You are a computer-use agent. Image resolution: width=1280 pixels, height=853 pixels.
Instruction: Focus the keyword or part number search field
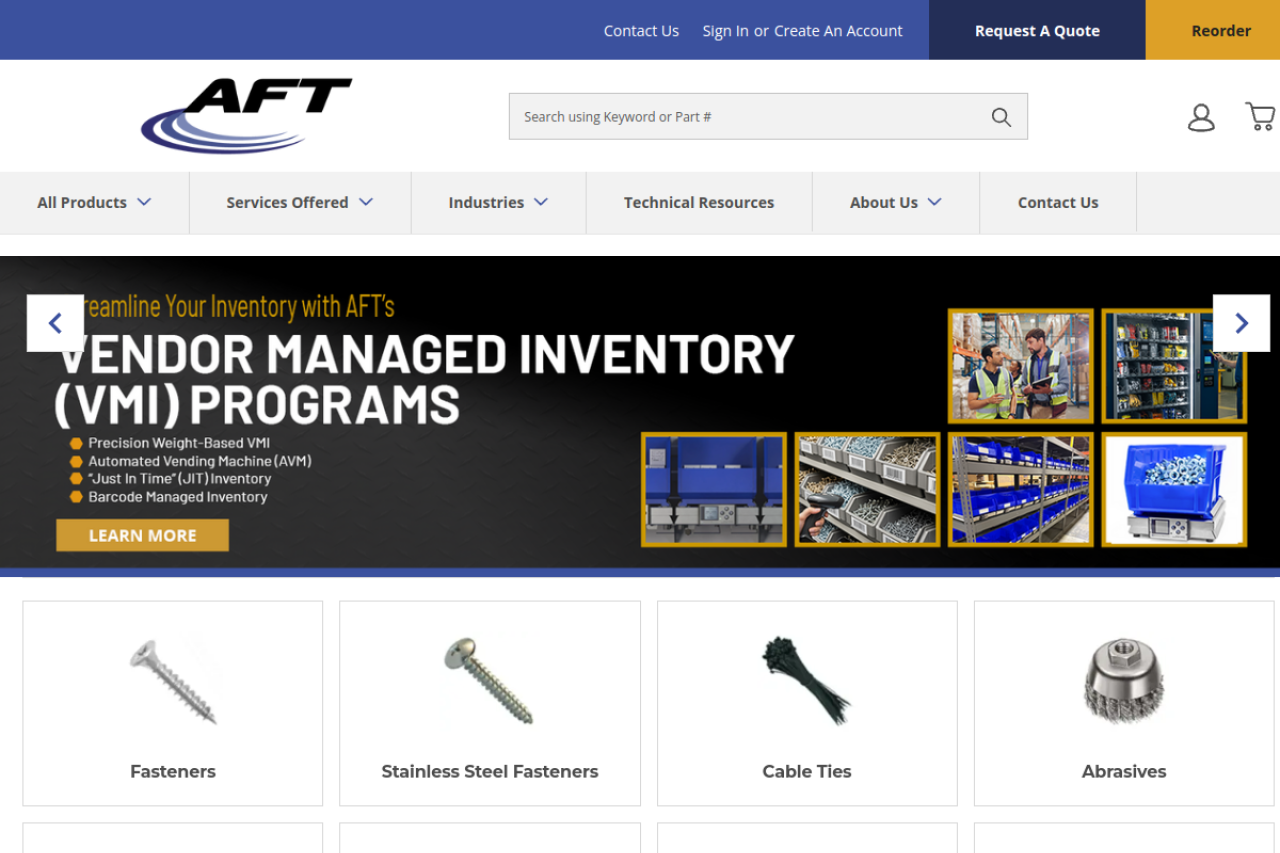tap(745, 117)
